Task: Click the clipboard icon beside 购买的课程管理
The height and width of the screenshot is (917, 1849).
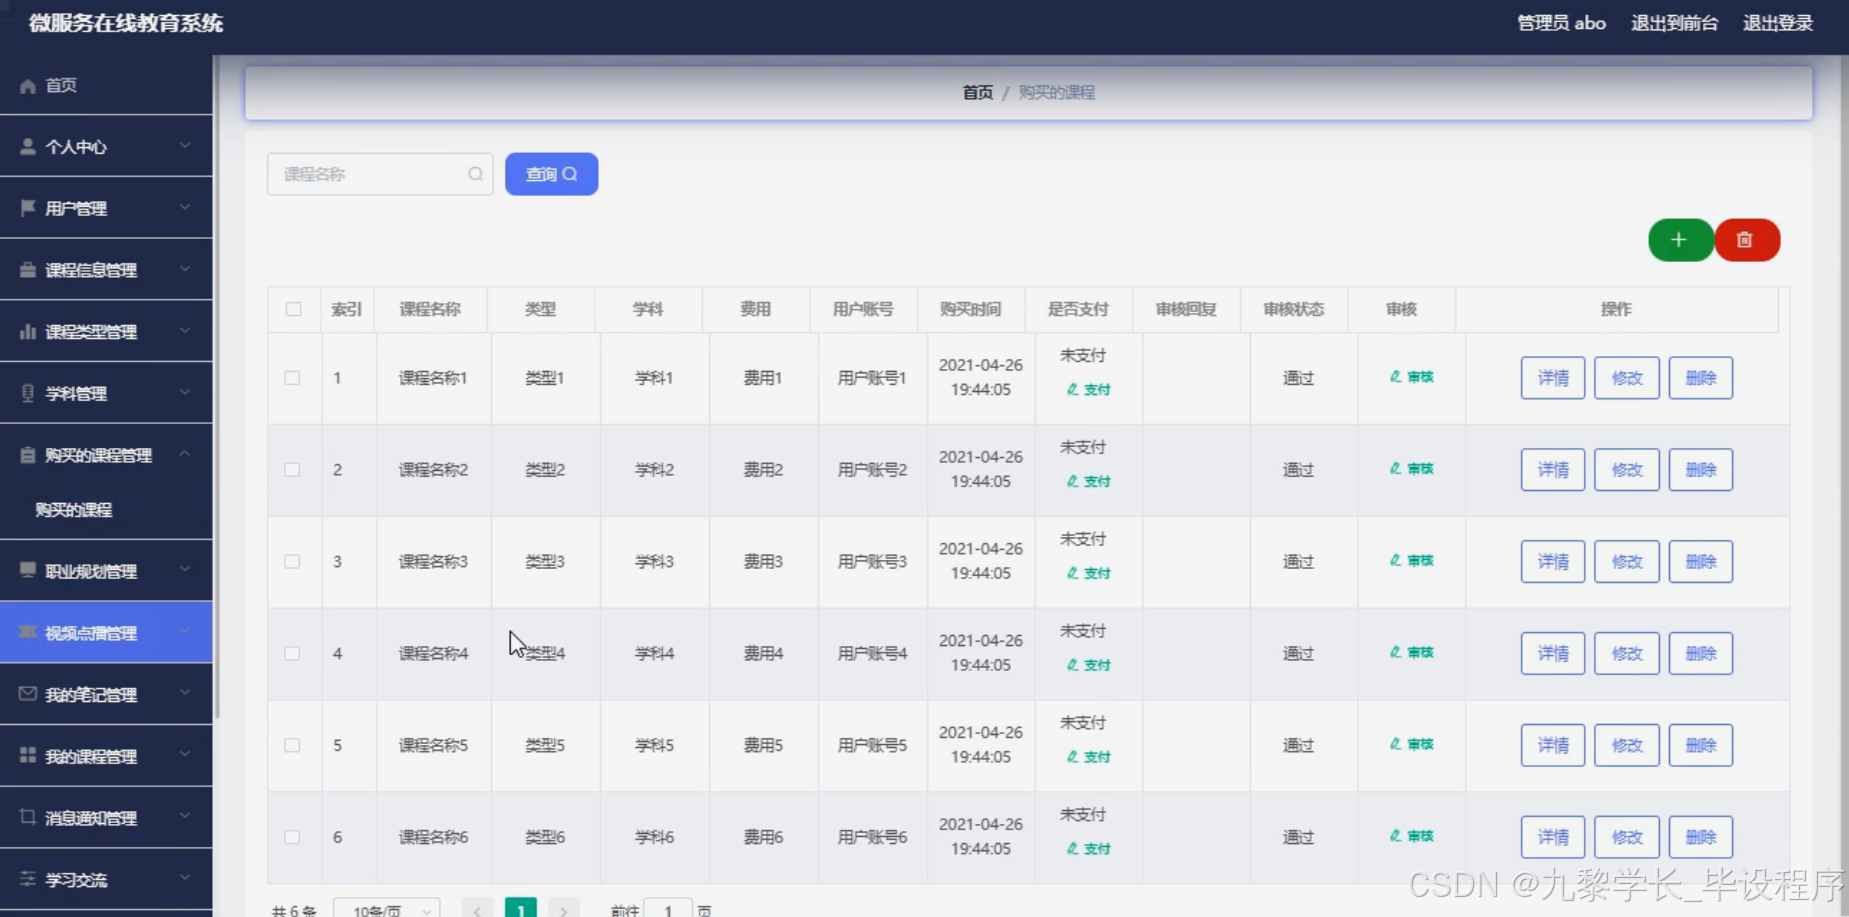Action: point(28,455)
